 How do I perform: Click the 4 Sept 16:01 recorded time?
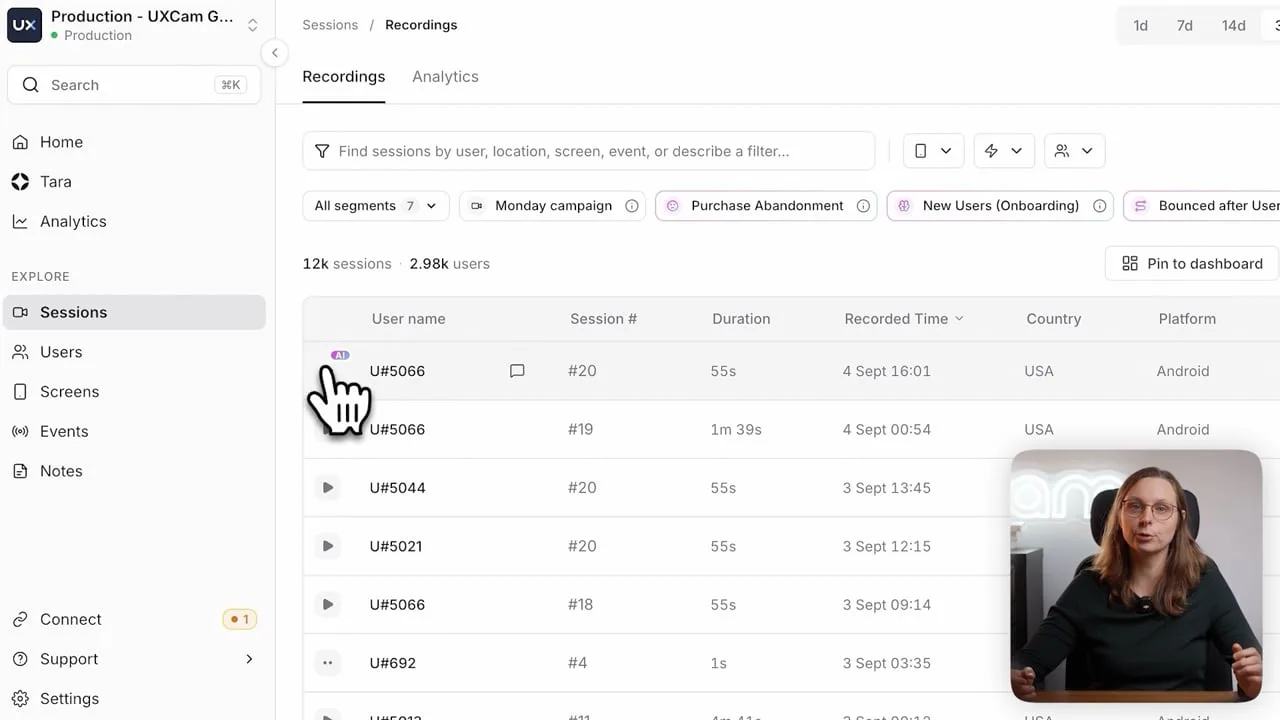pos(886,371)
